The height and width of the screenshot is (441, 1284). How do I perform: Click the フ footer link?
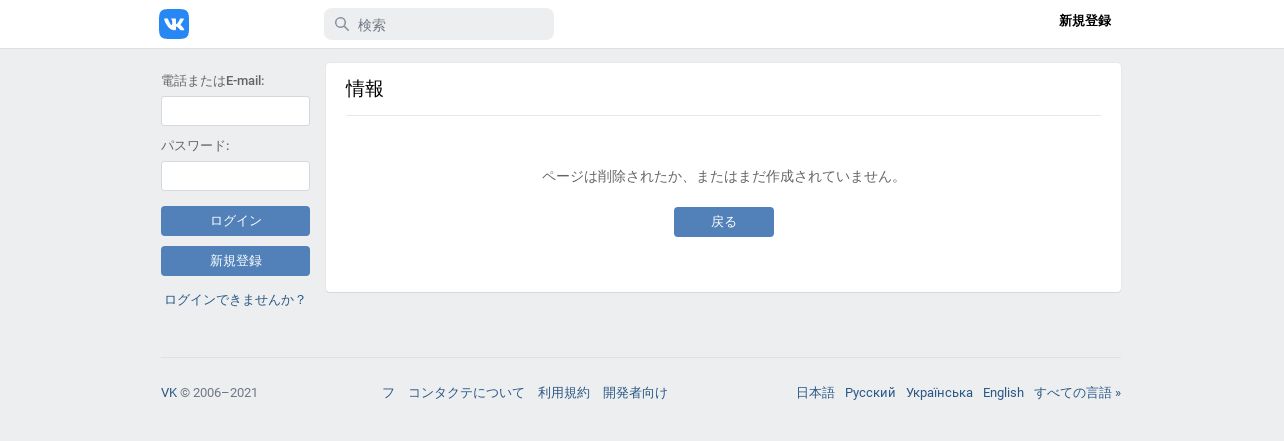coord(388,393)
